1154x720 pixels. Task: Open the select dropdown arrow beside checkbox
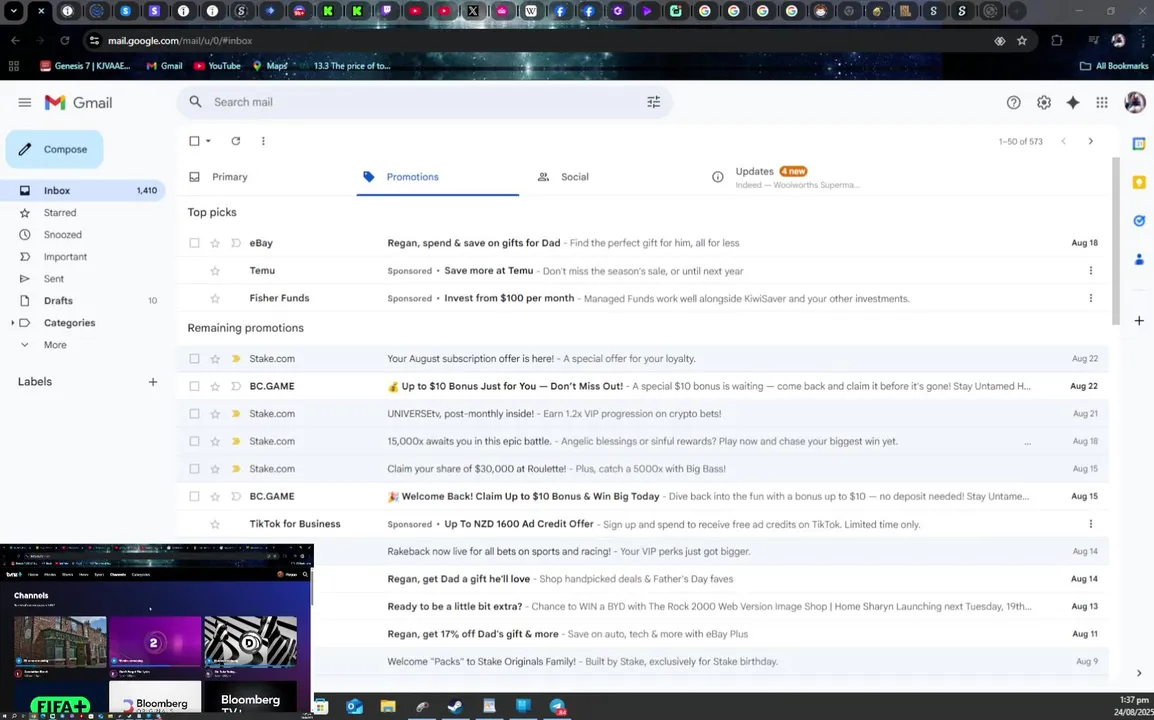208,141
